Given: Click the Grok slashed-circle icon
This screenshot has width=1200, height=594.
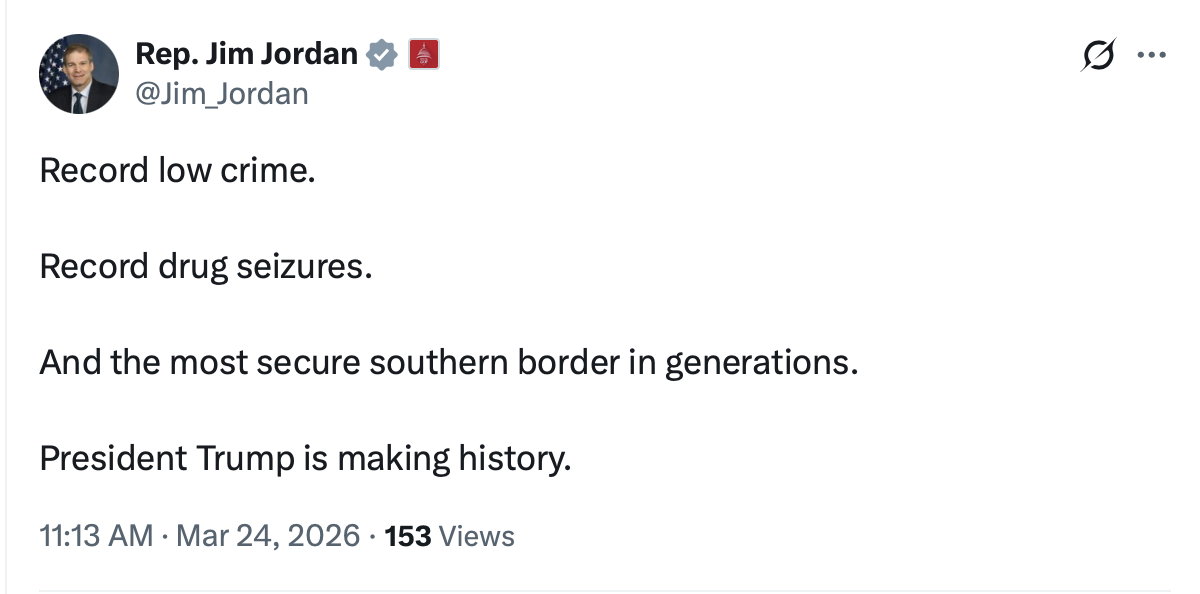Looking at the screenshot, I should click(1097, 57).
